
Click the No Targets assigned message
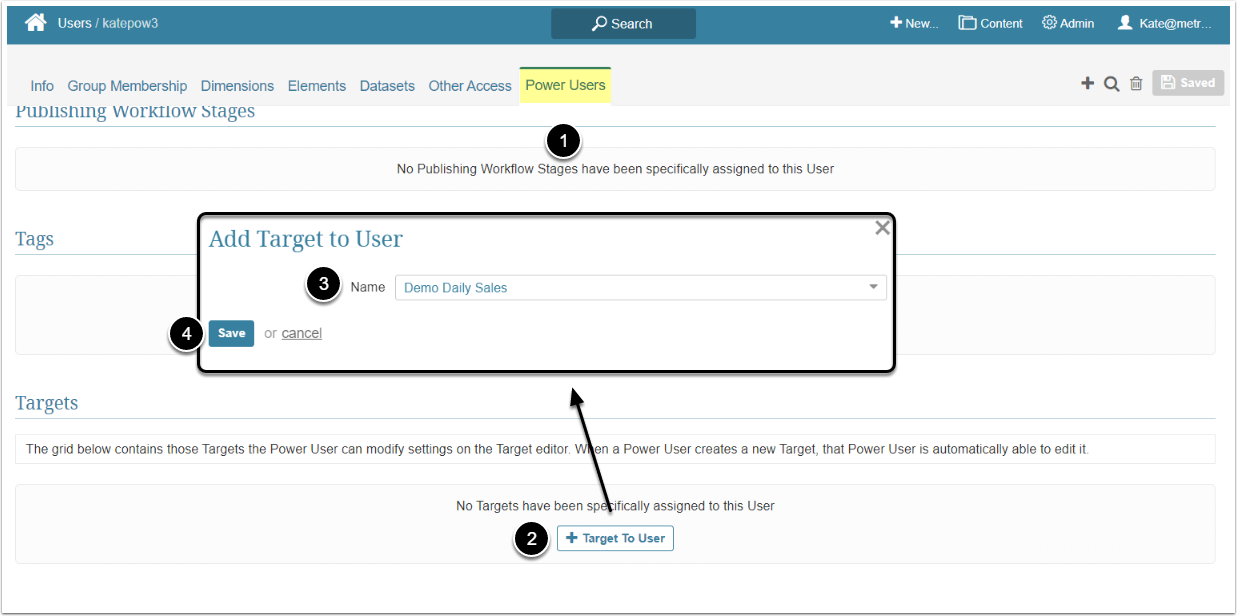[615, 506]
